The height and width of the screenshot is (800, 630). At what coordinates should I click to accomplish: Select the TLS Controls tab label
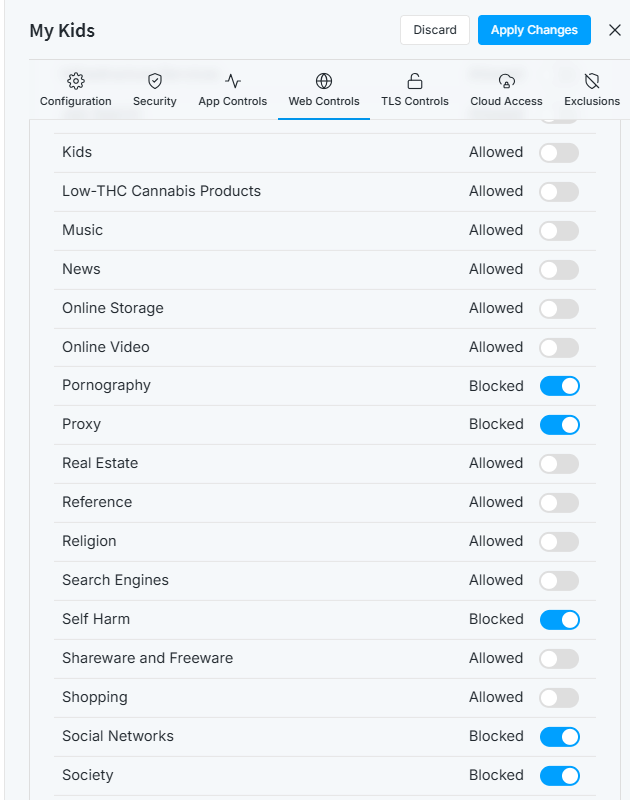(415, 101)
